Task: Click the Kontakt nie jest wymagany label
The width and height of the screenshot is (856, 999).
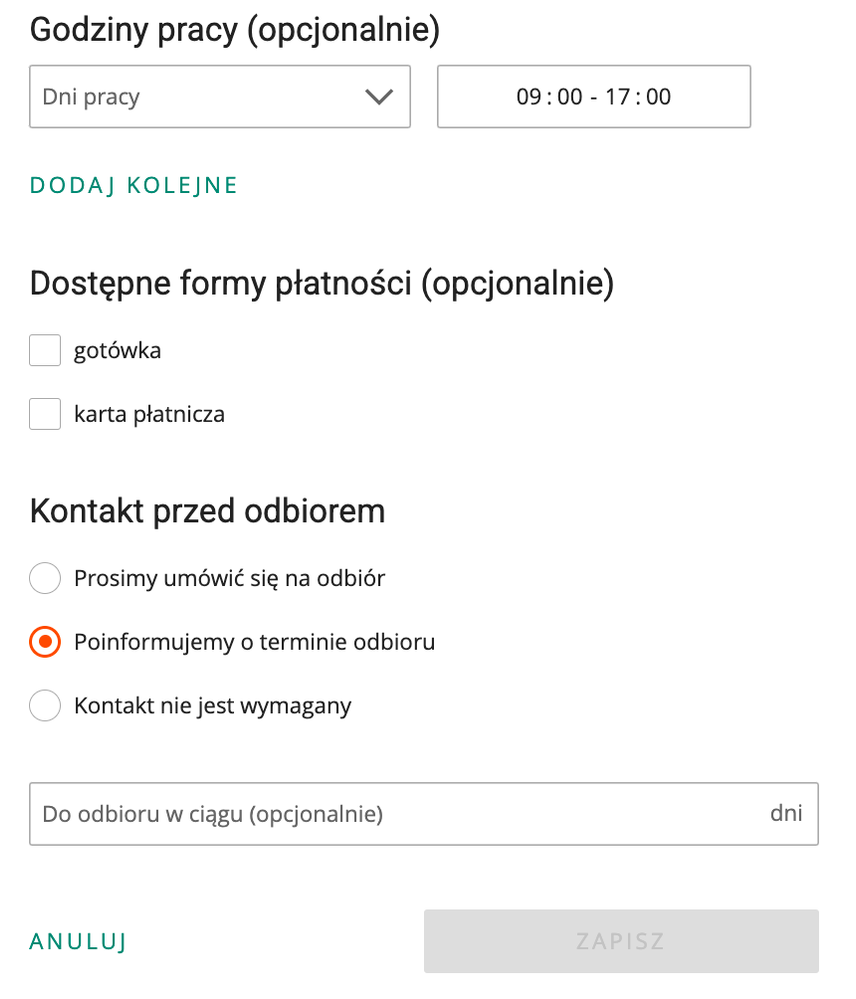Action: [212, 706]
